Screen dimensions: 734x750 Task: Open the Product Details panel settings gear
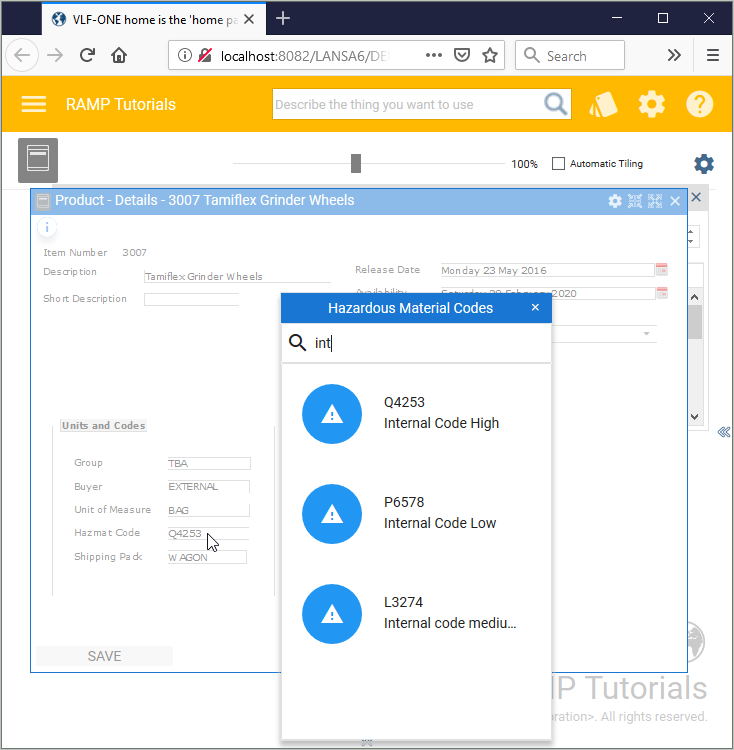(615, 201)
